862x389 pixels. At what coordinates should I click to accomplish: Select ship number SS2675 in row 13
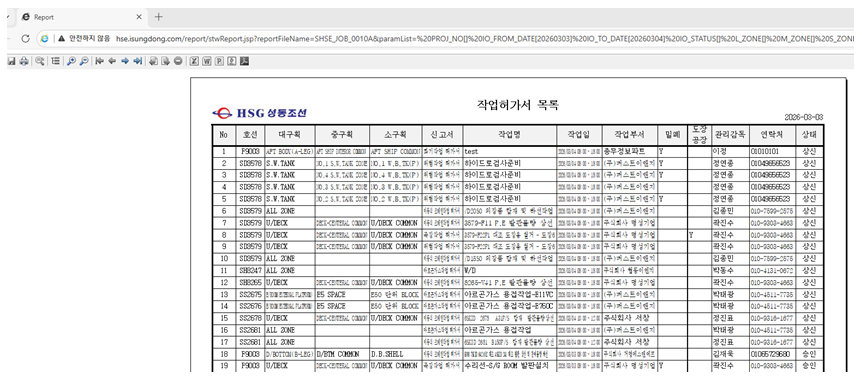point(249,294)
